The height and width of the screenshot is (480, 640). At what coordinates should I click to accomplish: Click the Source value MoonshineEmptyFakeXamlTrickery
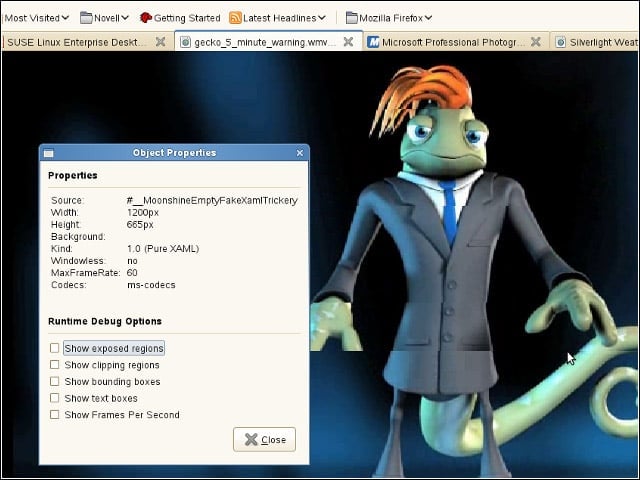click(212, 200)
